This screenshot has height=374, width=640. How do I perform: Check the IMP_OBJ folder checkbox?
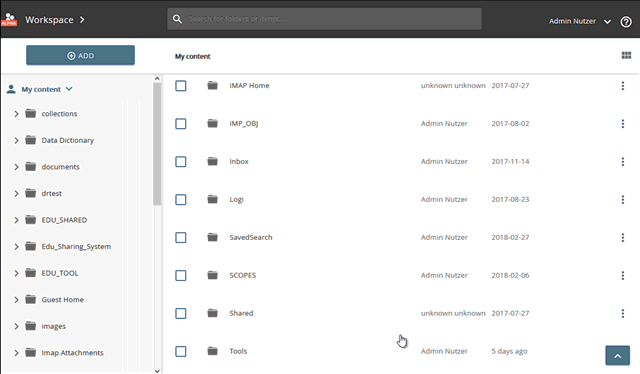(x=181, y=124)
